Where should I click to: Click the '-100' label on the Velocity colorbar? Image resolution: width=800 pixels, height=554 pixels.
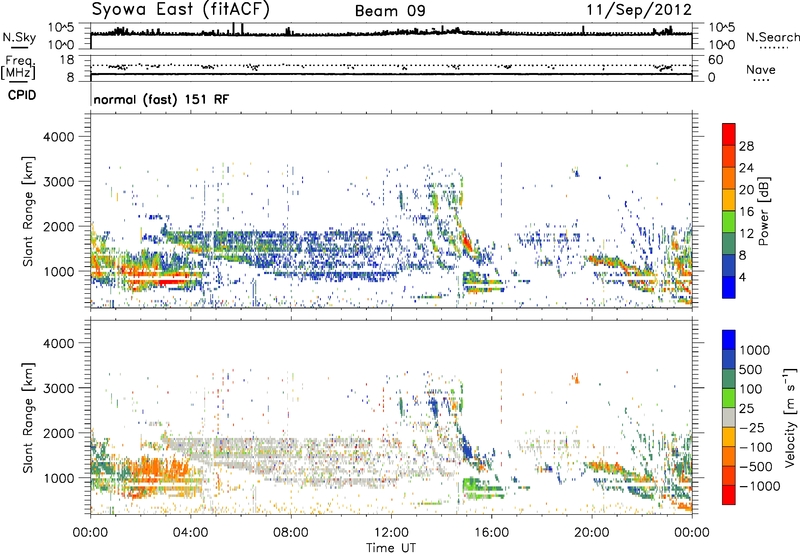pyautogui.click(x=756, y=447)
